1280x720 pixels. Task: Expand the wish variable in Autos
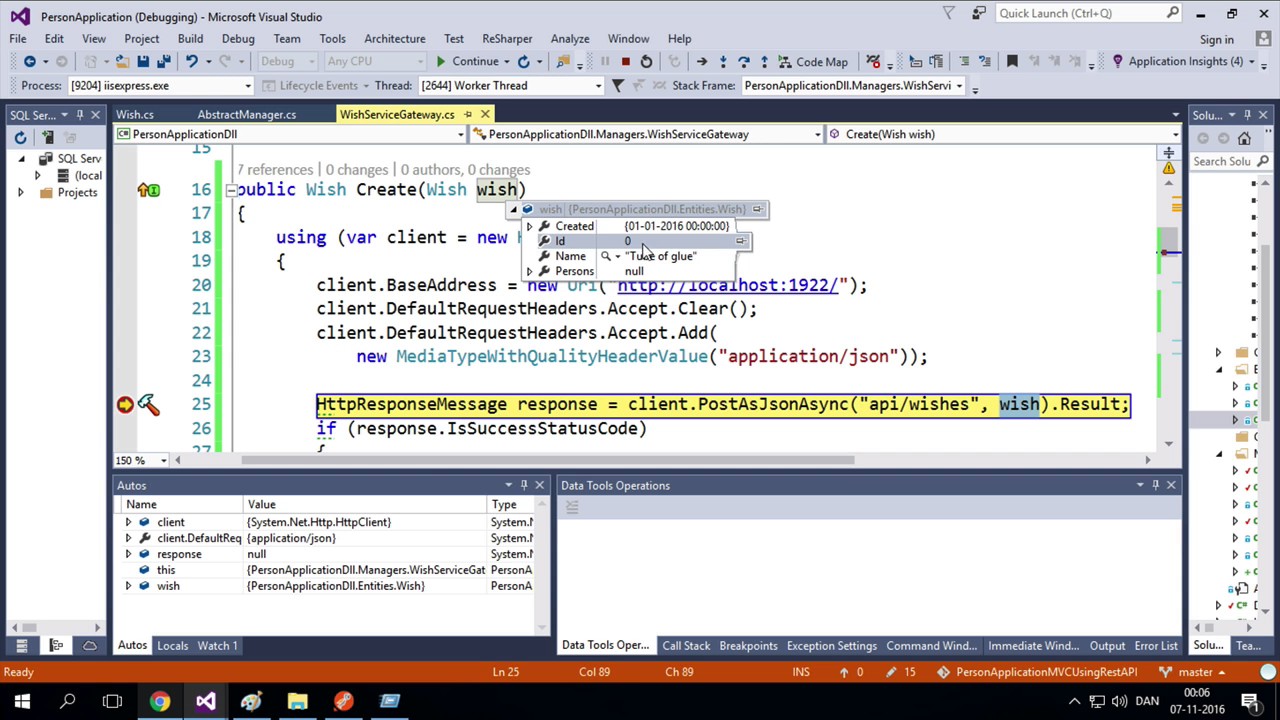click(128, 587)
